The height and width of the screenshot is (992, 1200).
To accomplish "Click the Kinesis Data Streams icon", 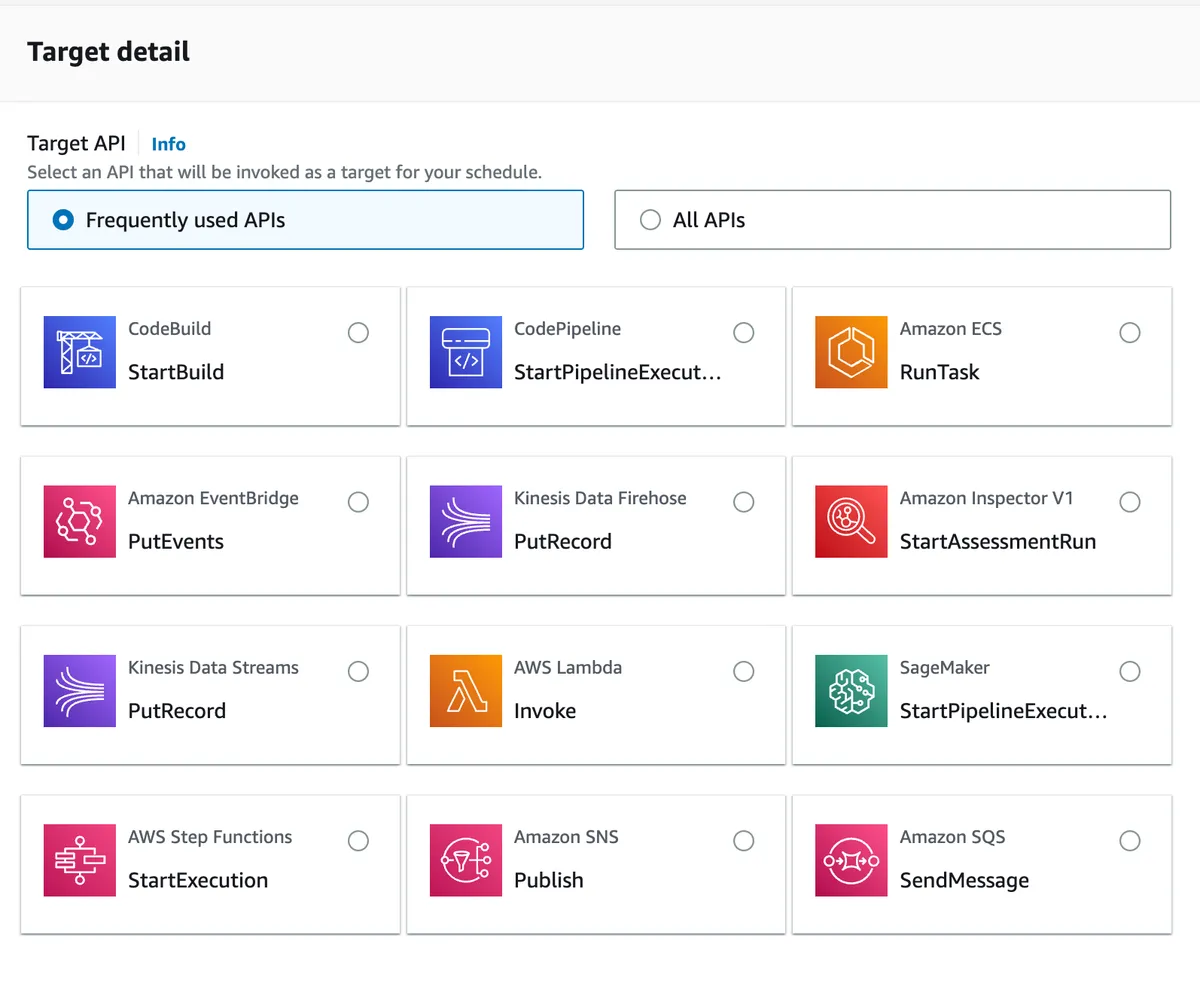I will (x=79, y=691).
